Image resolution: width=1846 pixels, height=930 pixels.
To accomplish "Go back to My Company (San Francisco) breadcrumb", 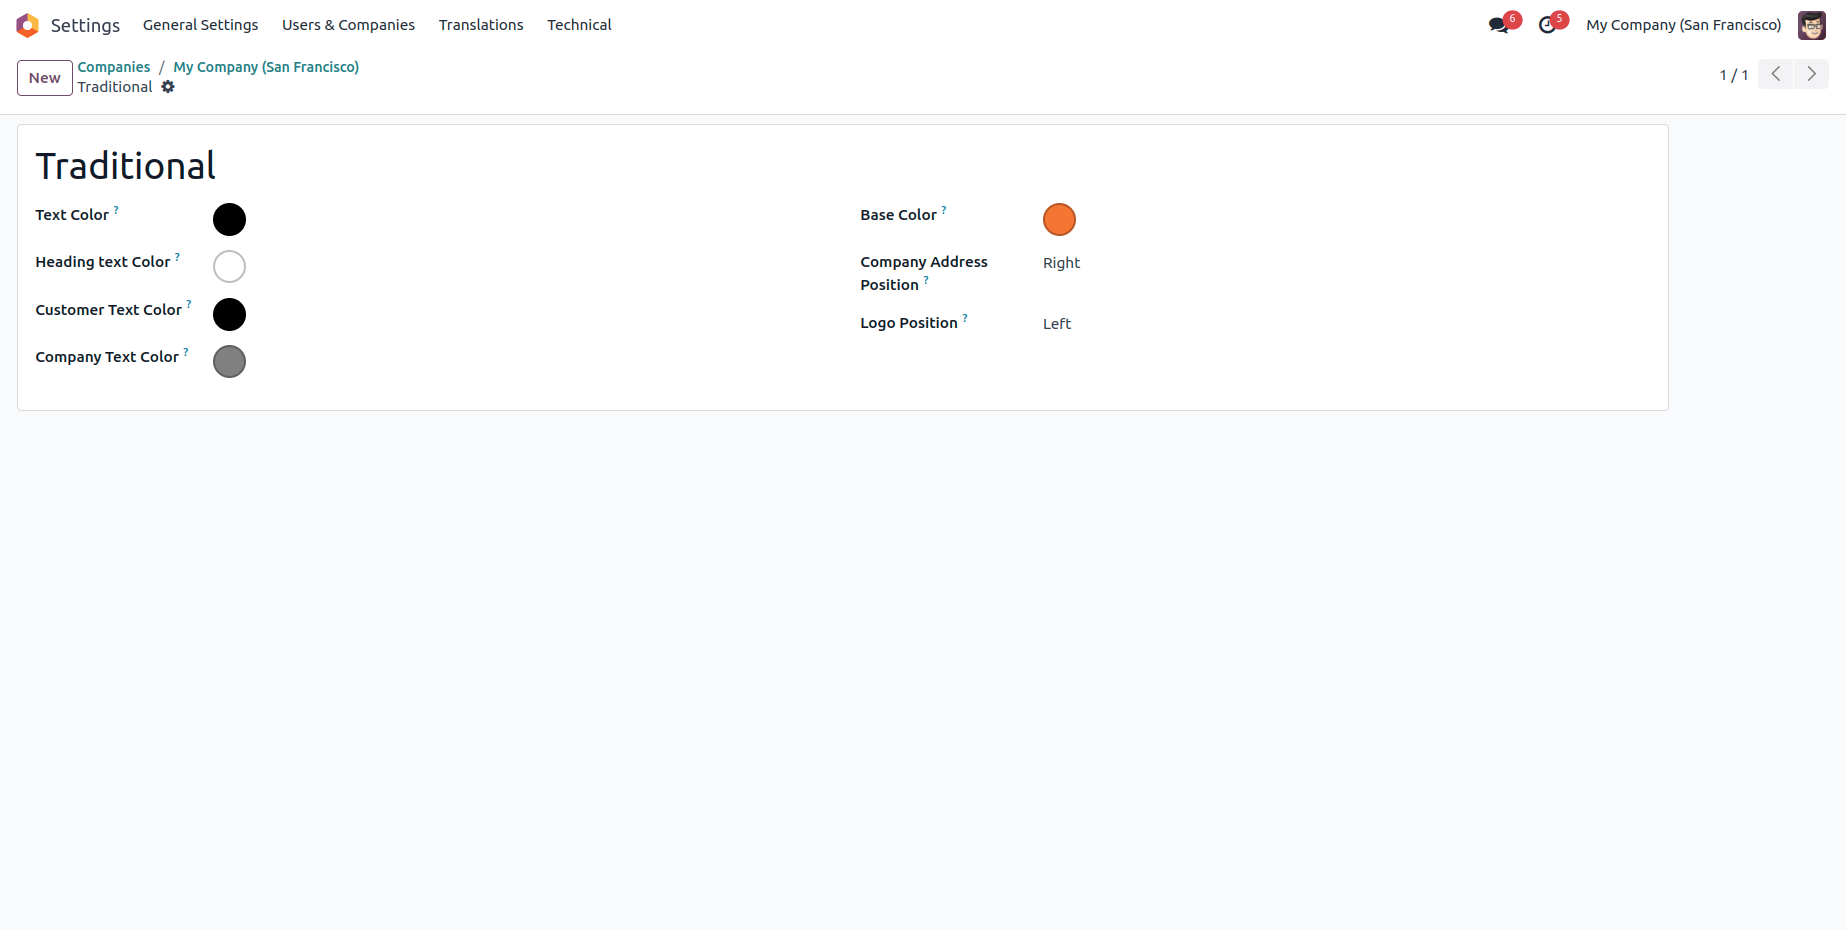I will point(266,67).
